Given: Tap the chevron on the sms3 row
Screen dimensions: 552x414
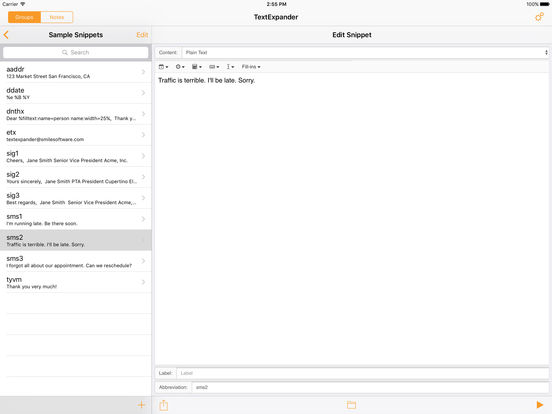Looking at the screenshot, I should point(143,261).
